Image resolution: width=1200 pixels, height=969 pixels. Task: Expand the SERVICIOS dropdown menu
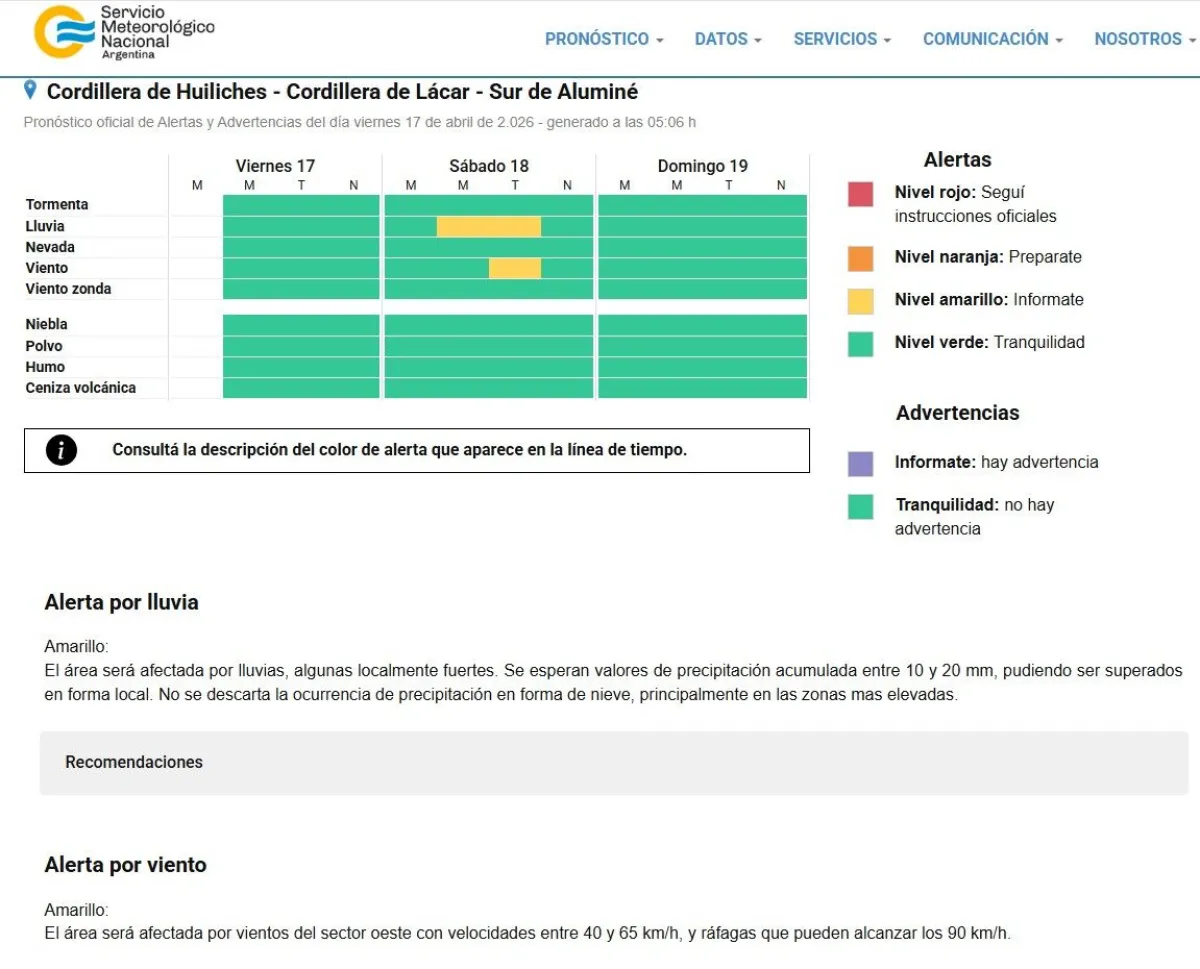tap(841, 39)
